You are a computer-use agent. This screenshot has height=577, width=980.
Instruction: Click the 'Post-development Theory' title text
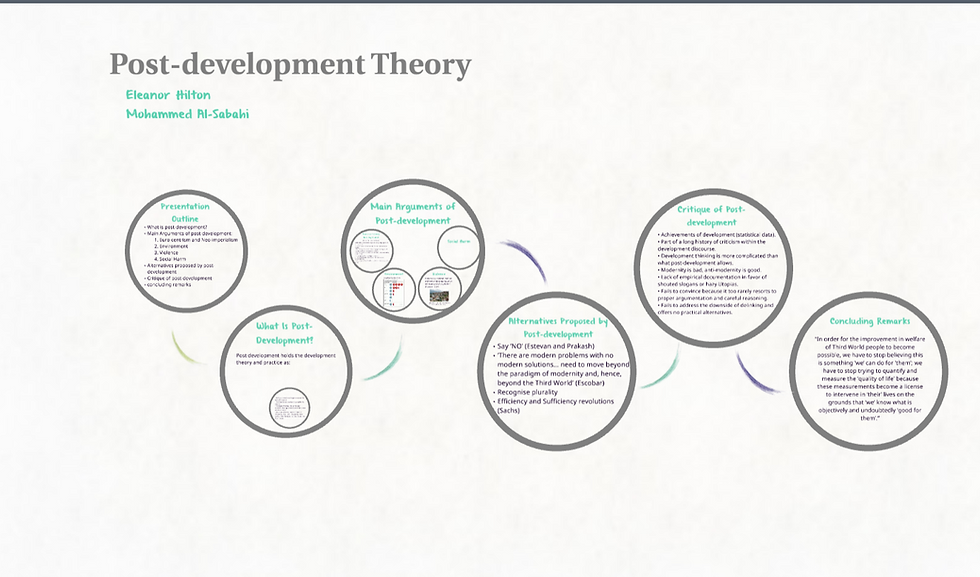coord(290,65)
